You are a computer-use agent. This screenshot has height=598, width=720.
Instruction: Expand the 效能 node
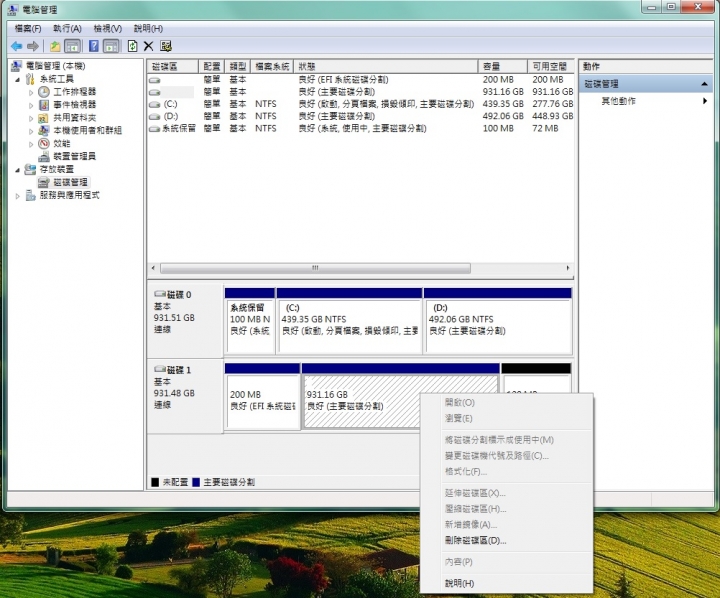click(x=31, y=144)
